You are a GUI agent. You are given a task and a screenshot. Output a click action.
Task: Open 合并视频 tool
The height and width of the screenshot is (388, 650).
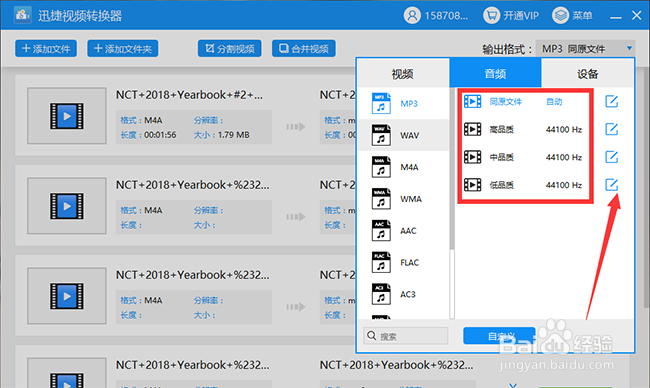tap(304, 48)
